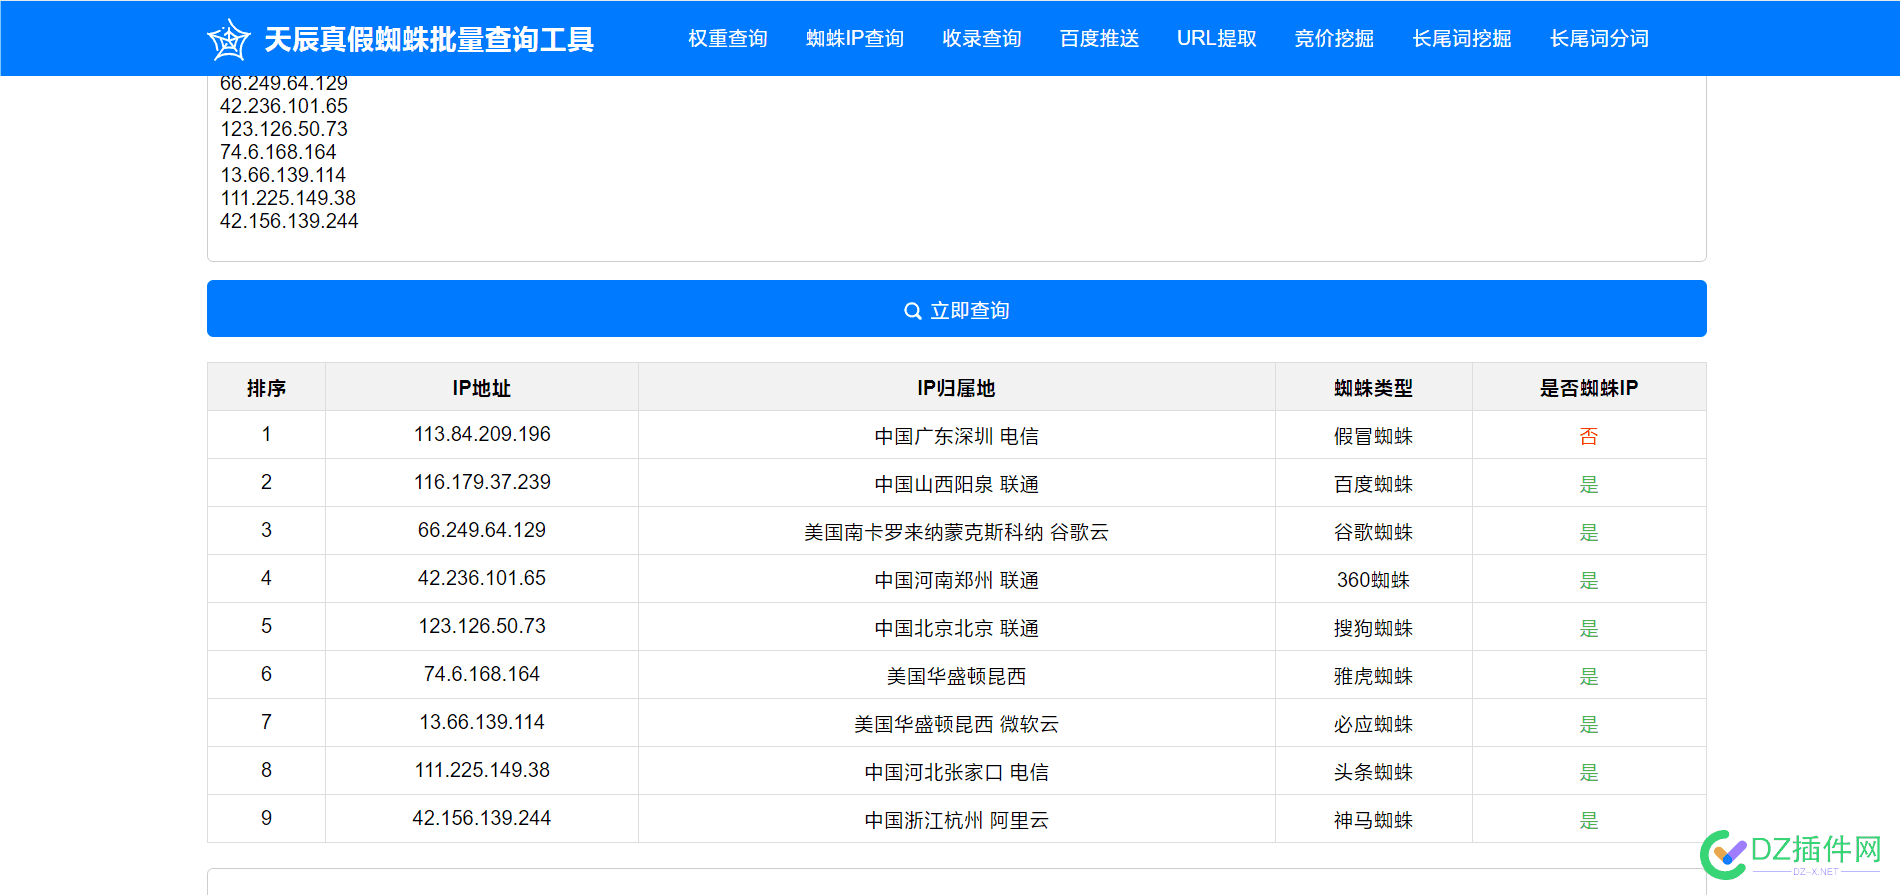
Task: Click the red 否 result in row 1
Action: tap(1589, 436)
